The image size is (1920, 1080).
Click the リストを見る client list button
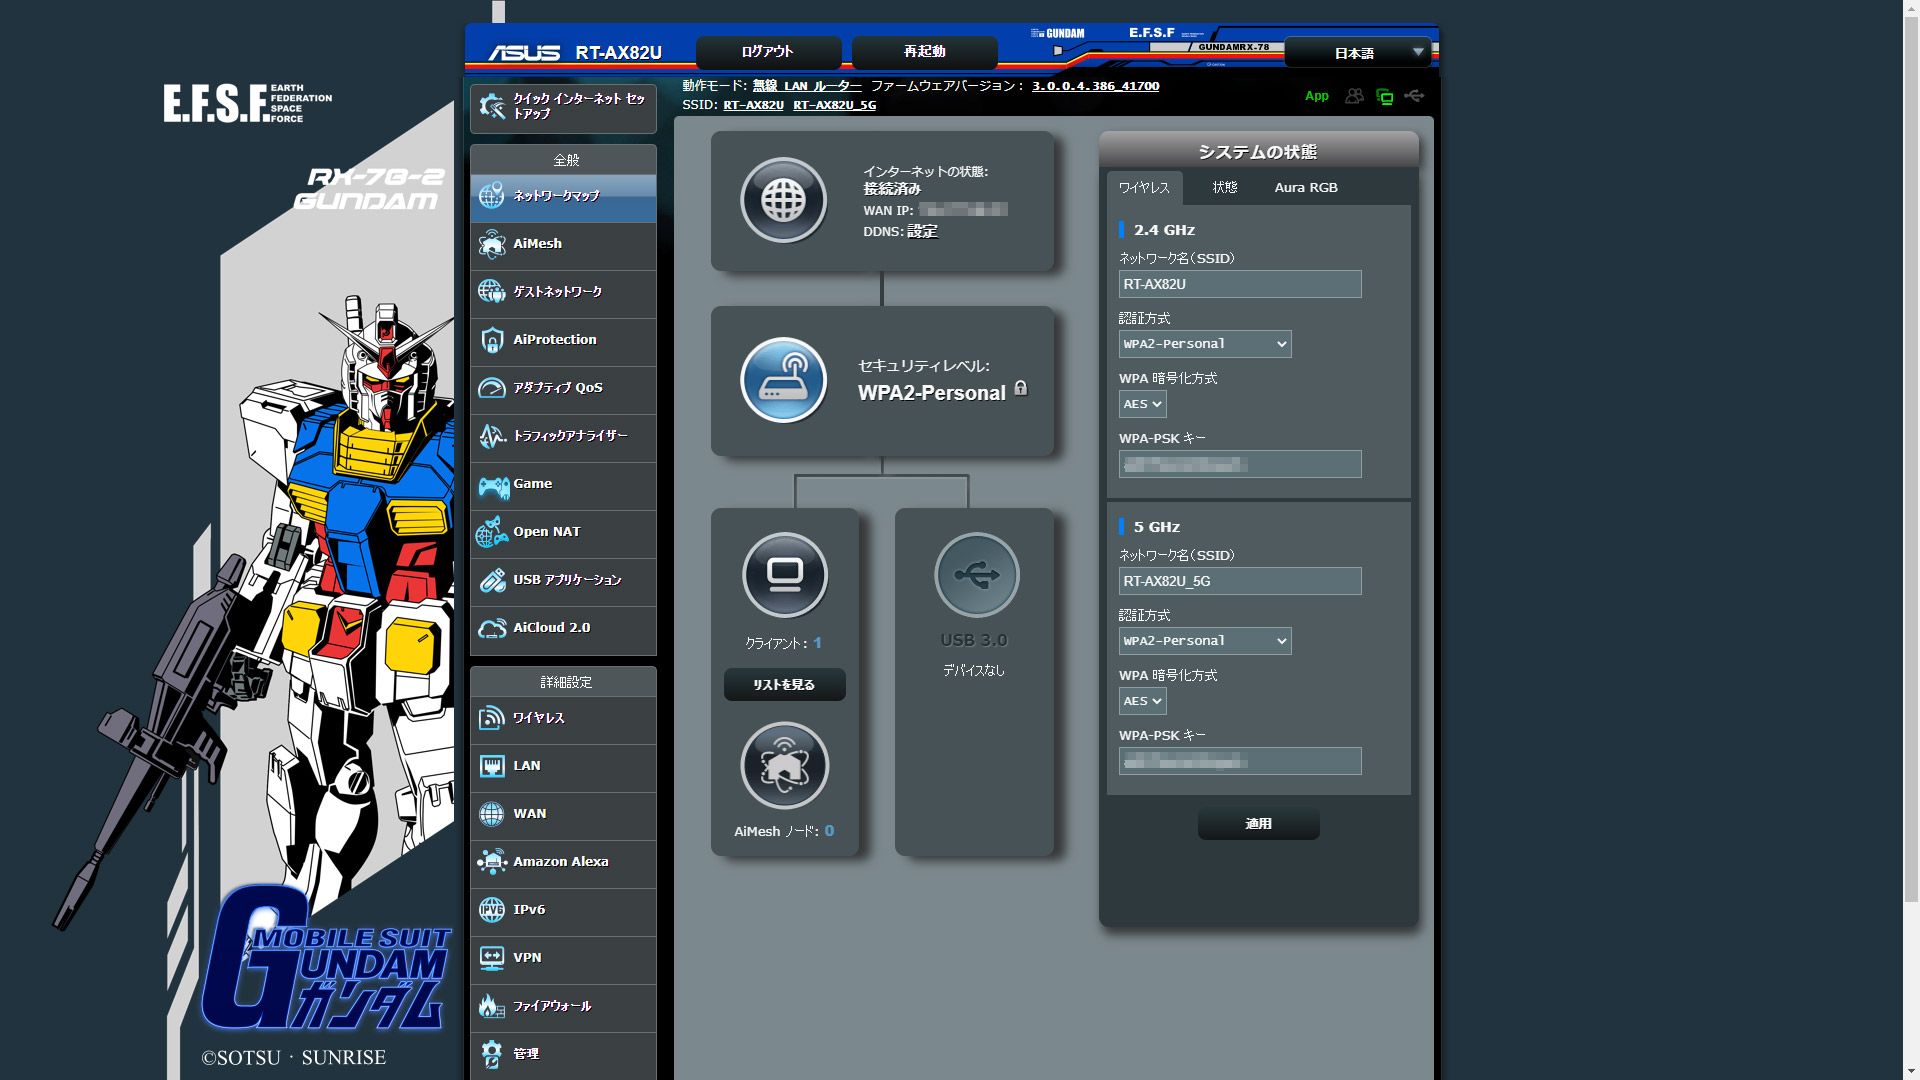784,685
